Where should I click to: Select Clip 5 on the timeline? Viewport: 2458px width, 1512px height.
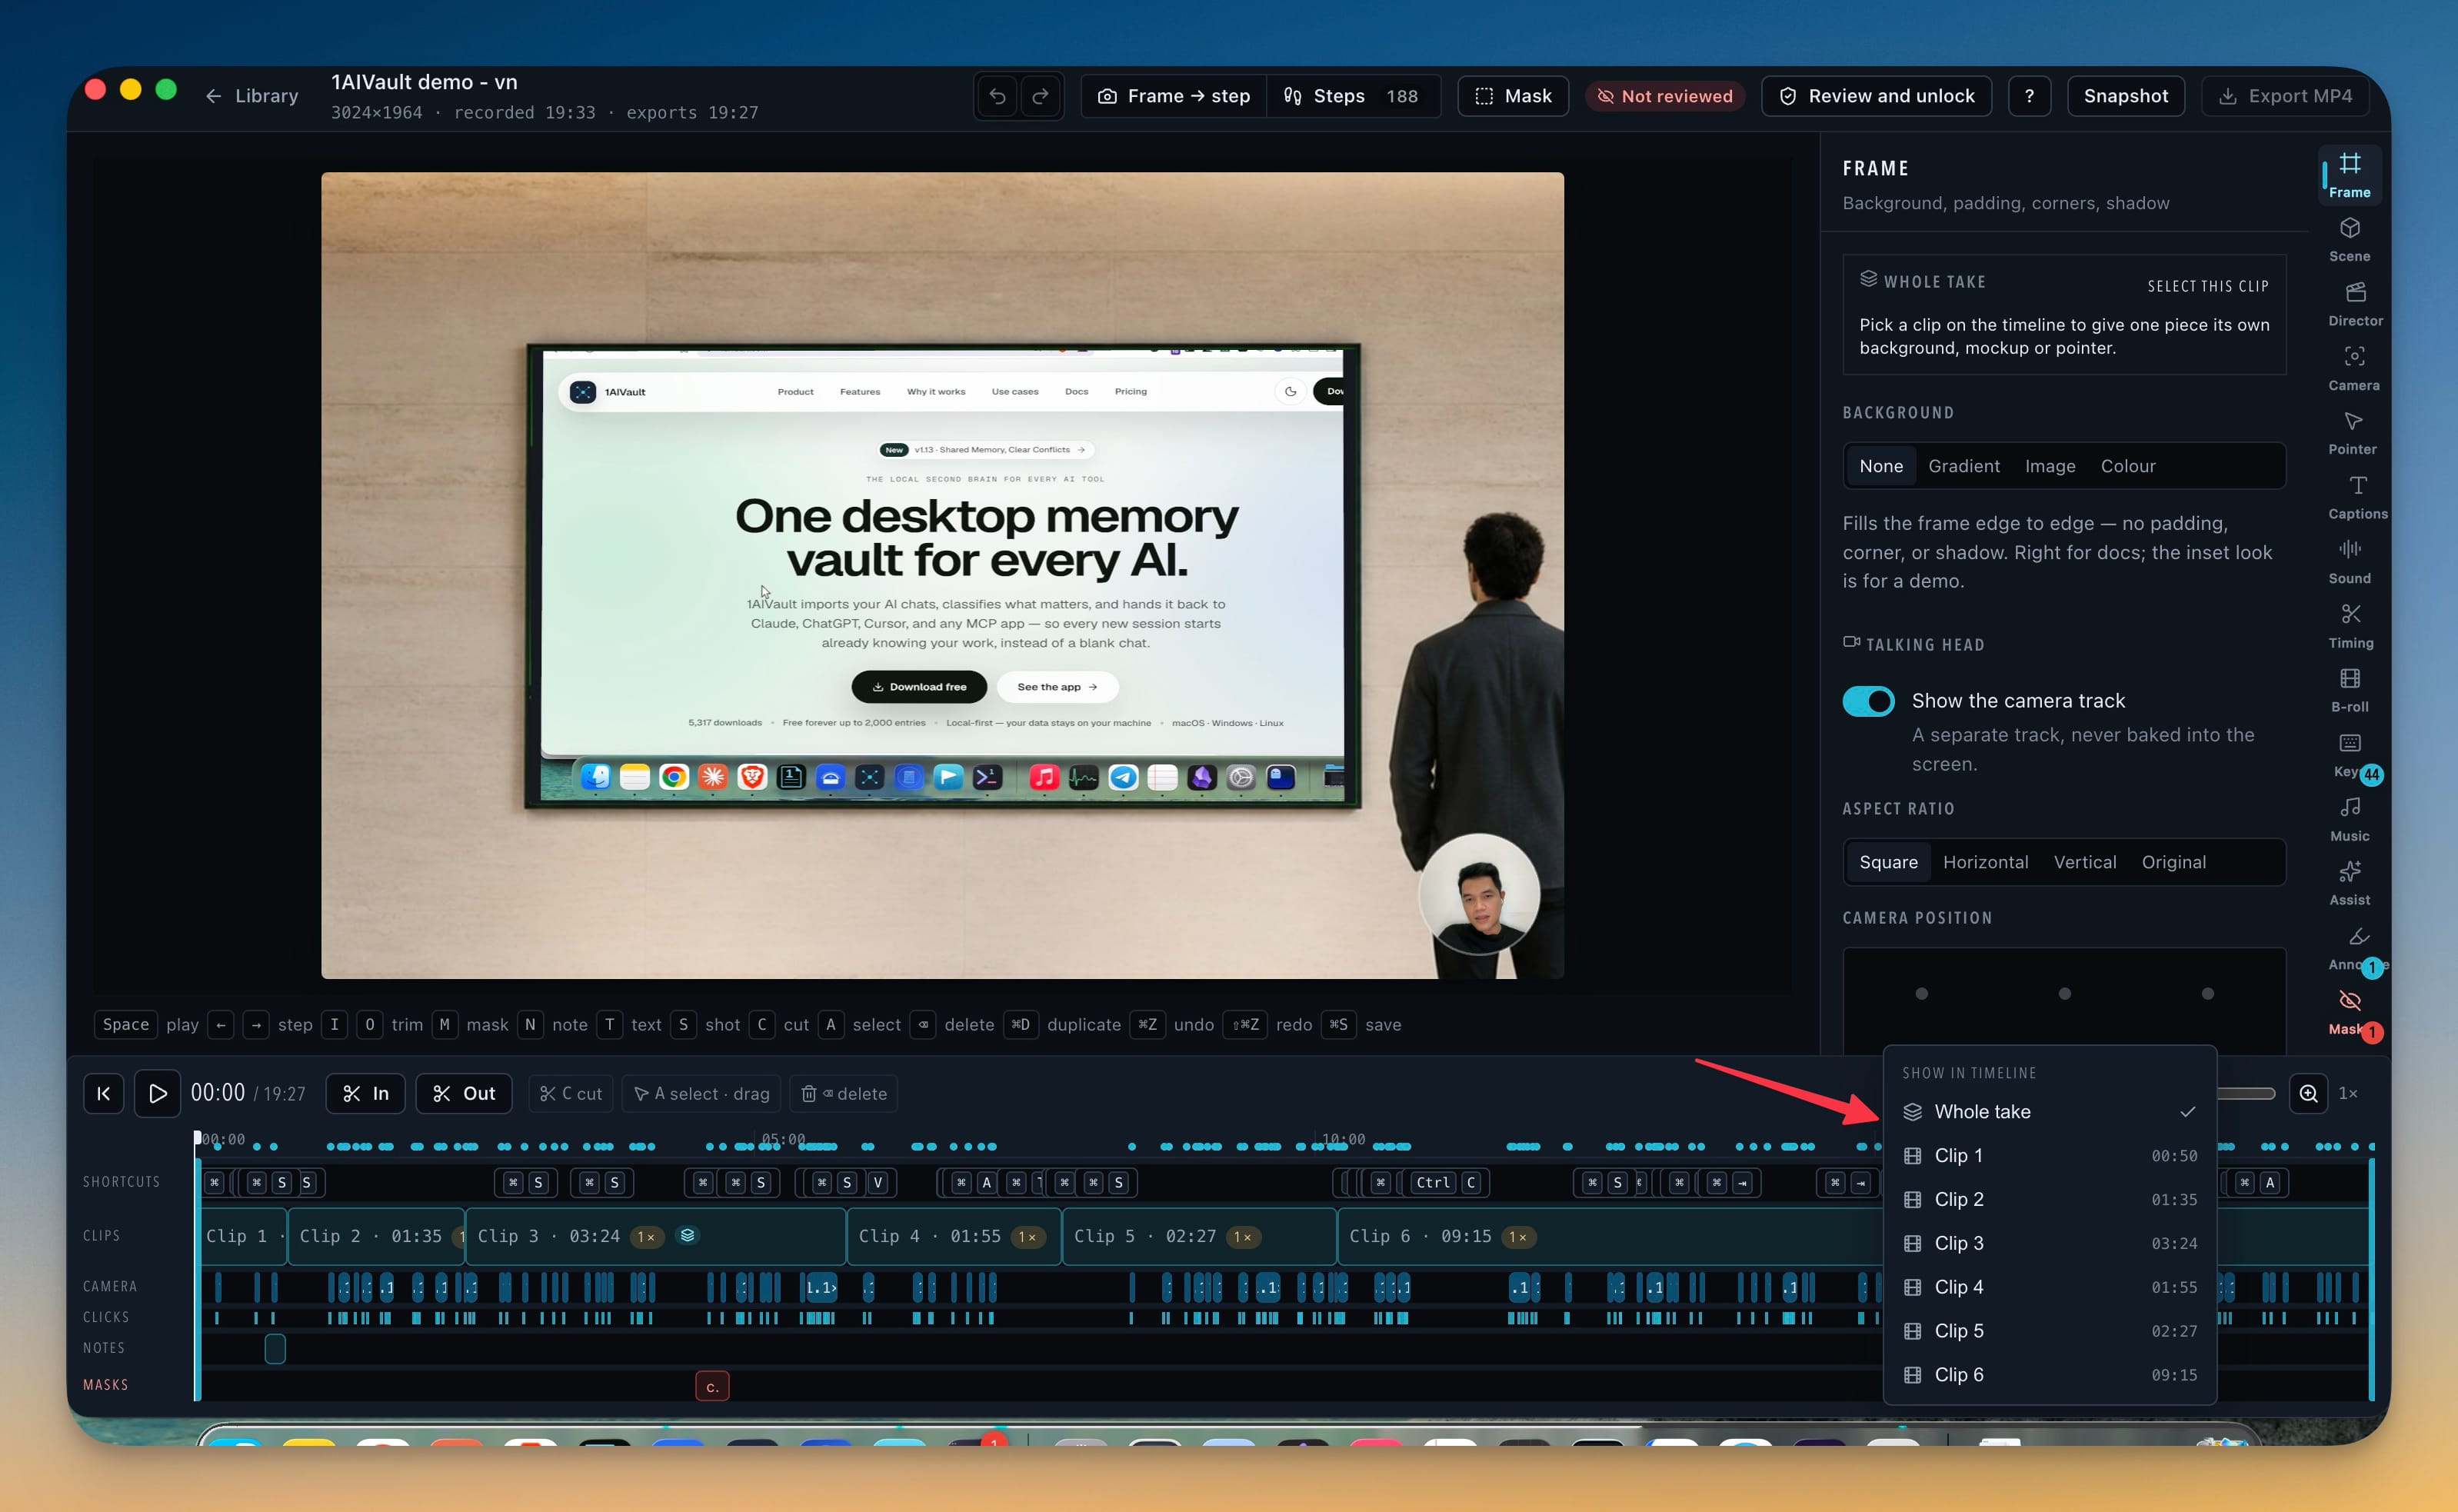(x=1199, y=1236)
